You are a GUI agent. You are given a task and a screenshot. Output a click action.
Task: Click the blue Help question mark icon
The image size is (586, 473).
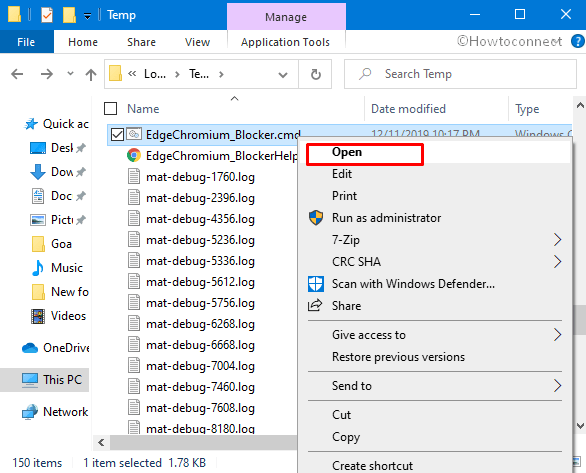(578, 41)
